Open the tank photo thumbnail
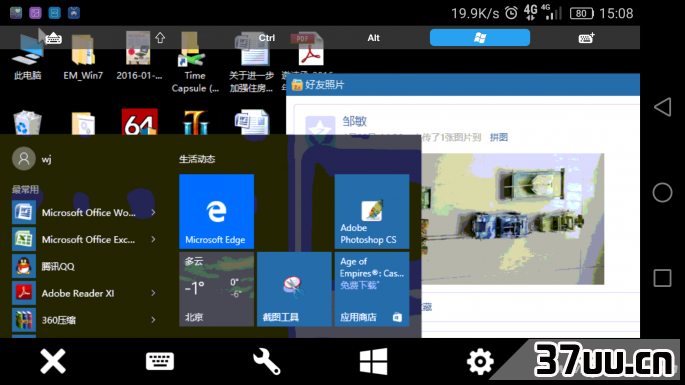This screenshot has height=385, width=685. pyautogui.click(x=512, y=219)
